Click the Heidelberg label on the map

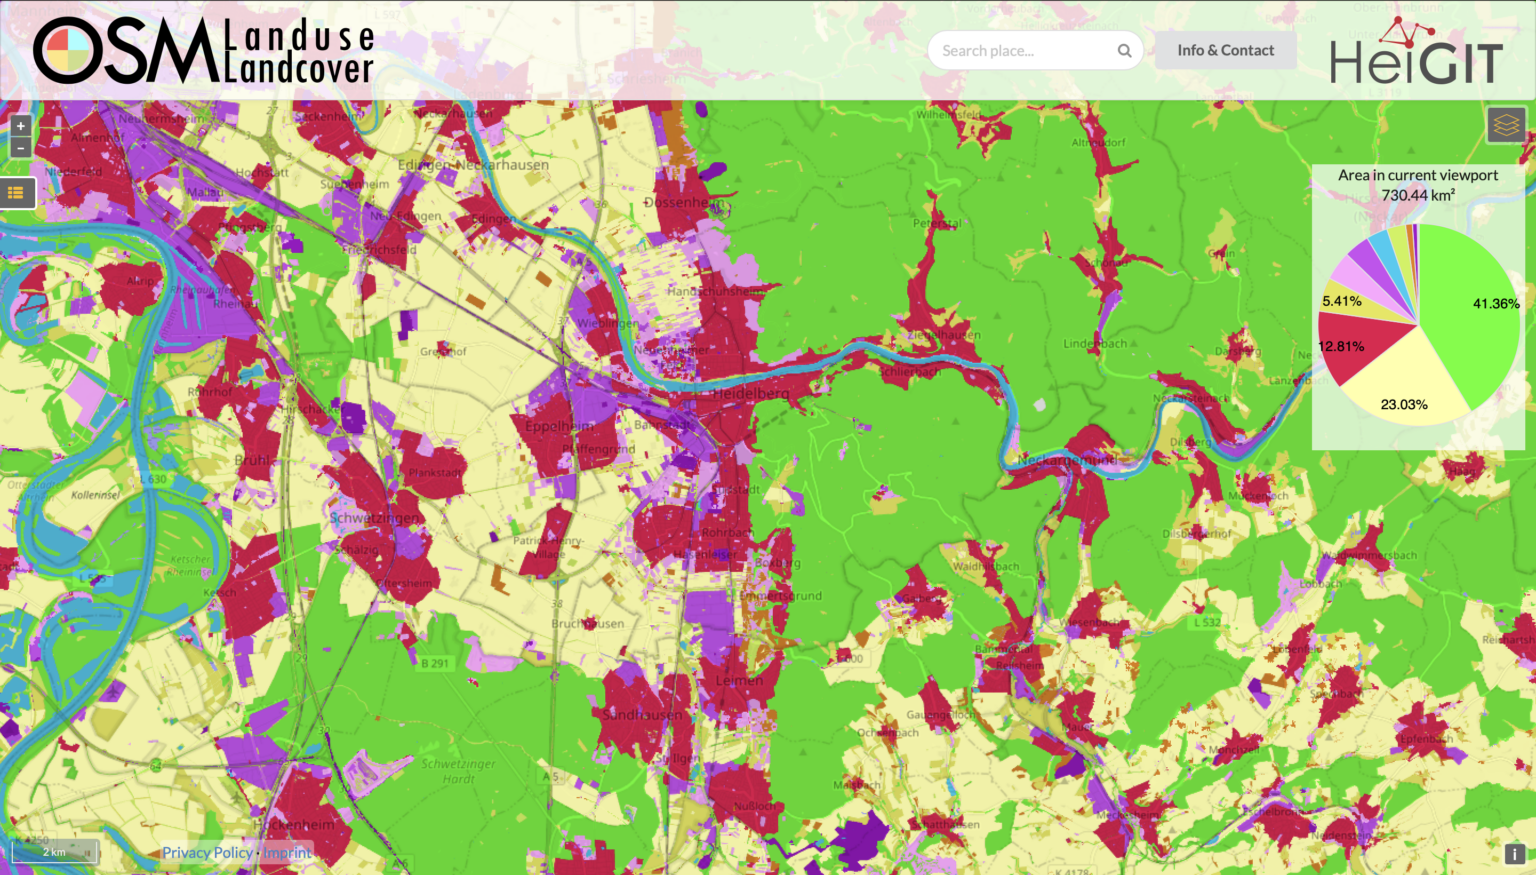(x=748, y=393)
